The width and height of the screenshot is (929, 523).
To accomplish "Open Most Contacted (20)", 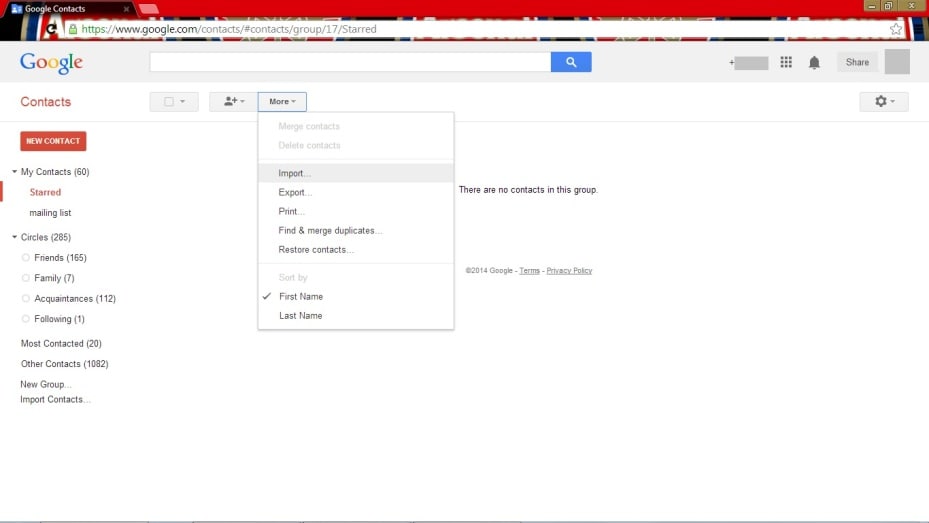I will point(61,344).
